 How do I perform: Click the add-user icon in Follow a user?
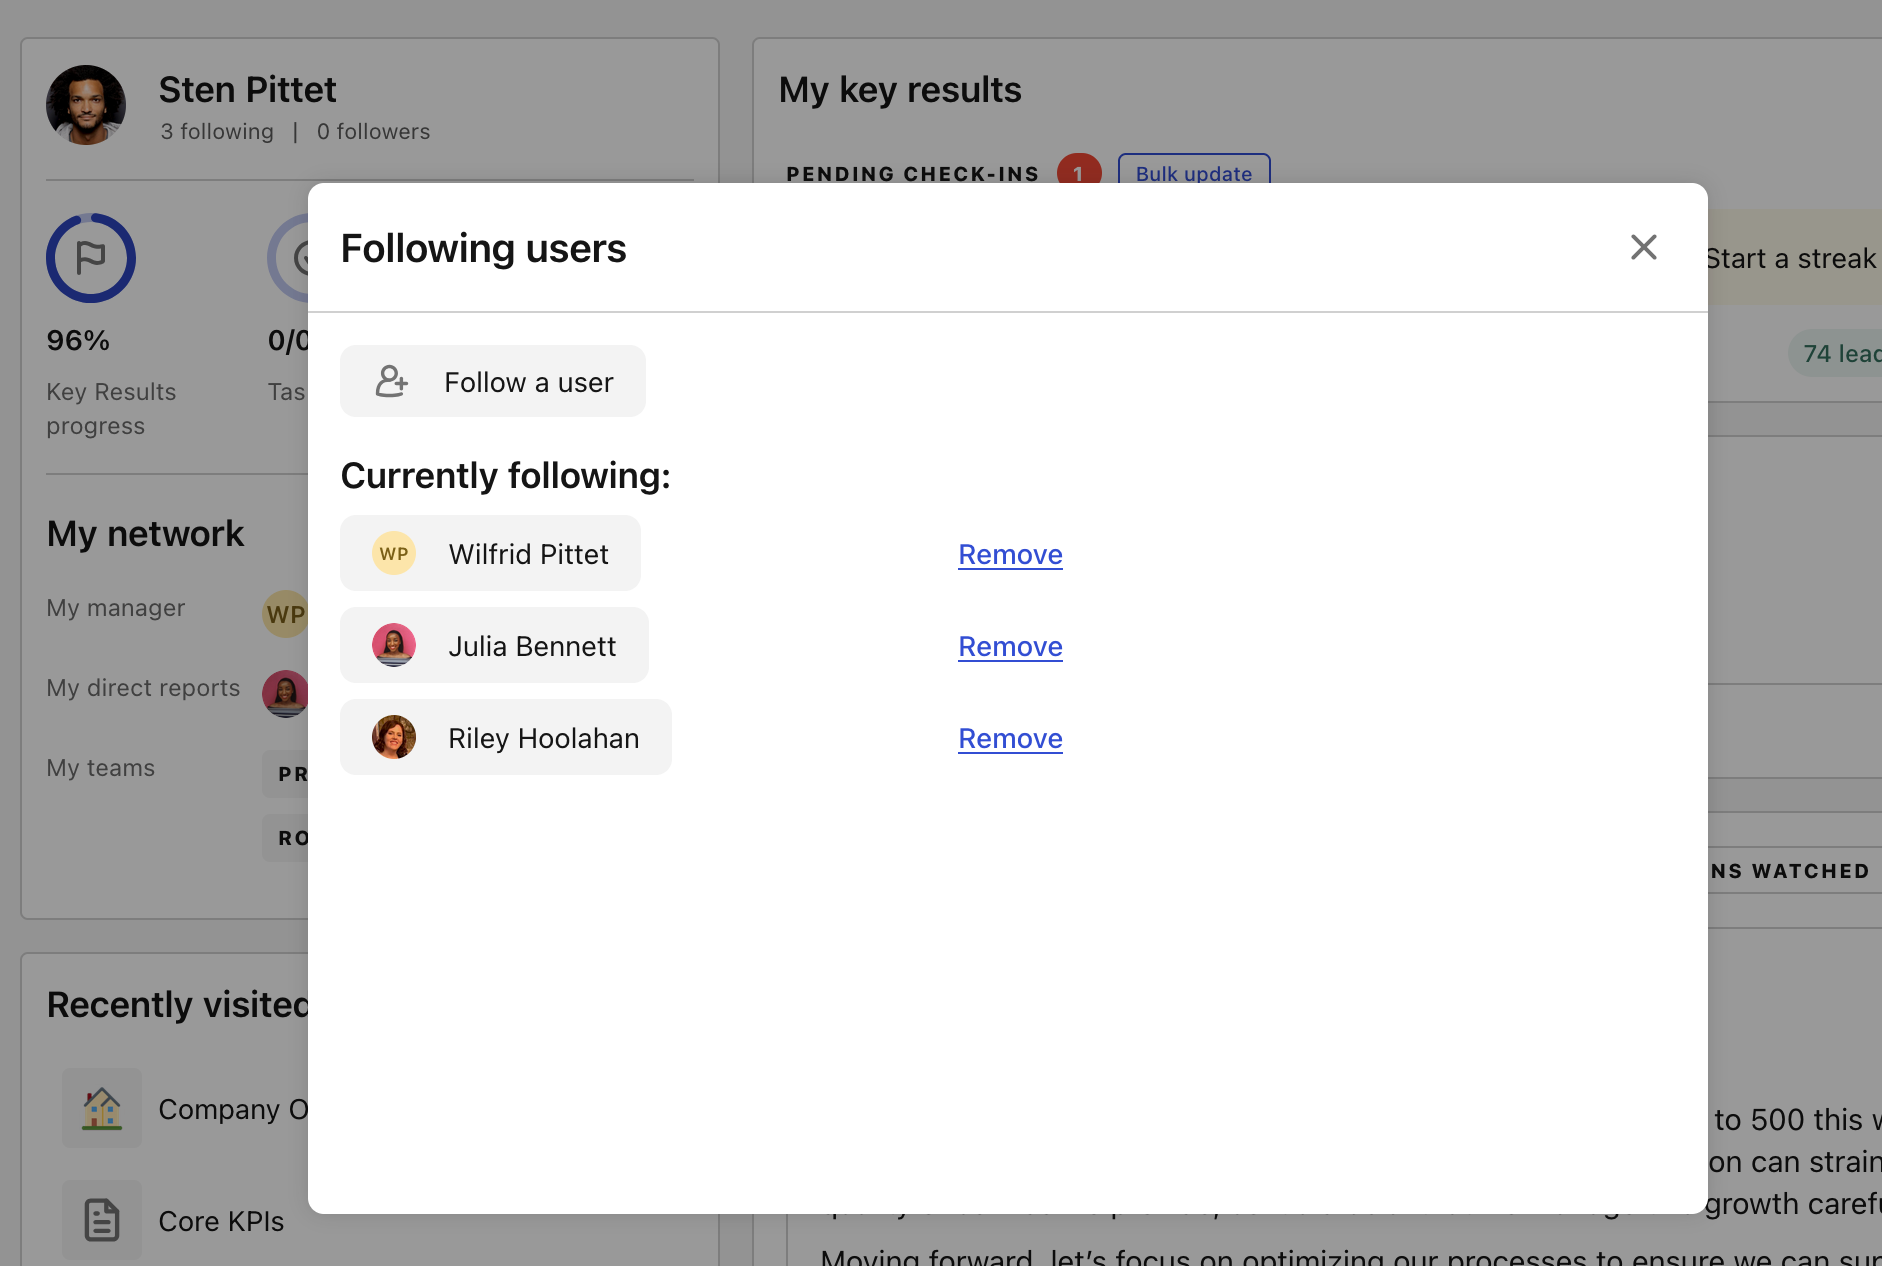pyautogui.click(x=392, y=381)
